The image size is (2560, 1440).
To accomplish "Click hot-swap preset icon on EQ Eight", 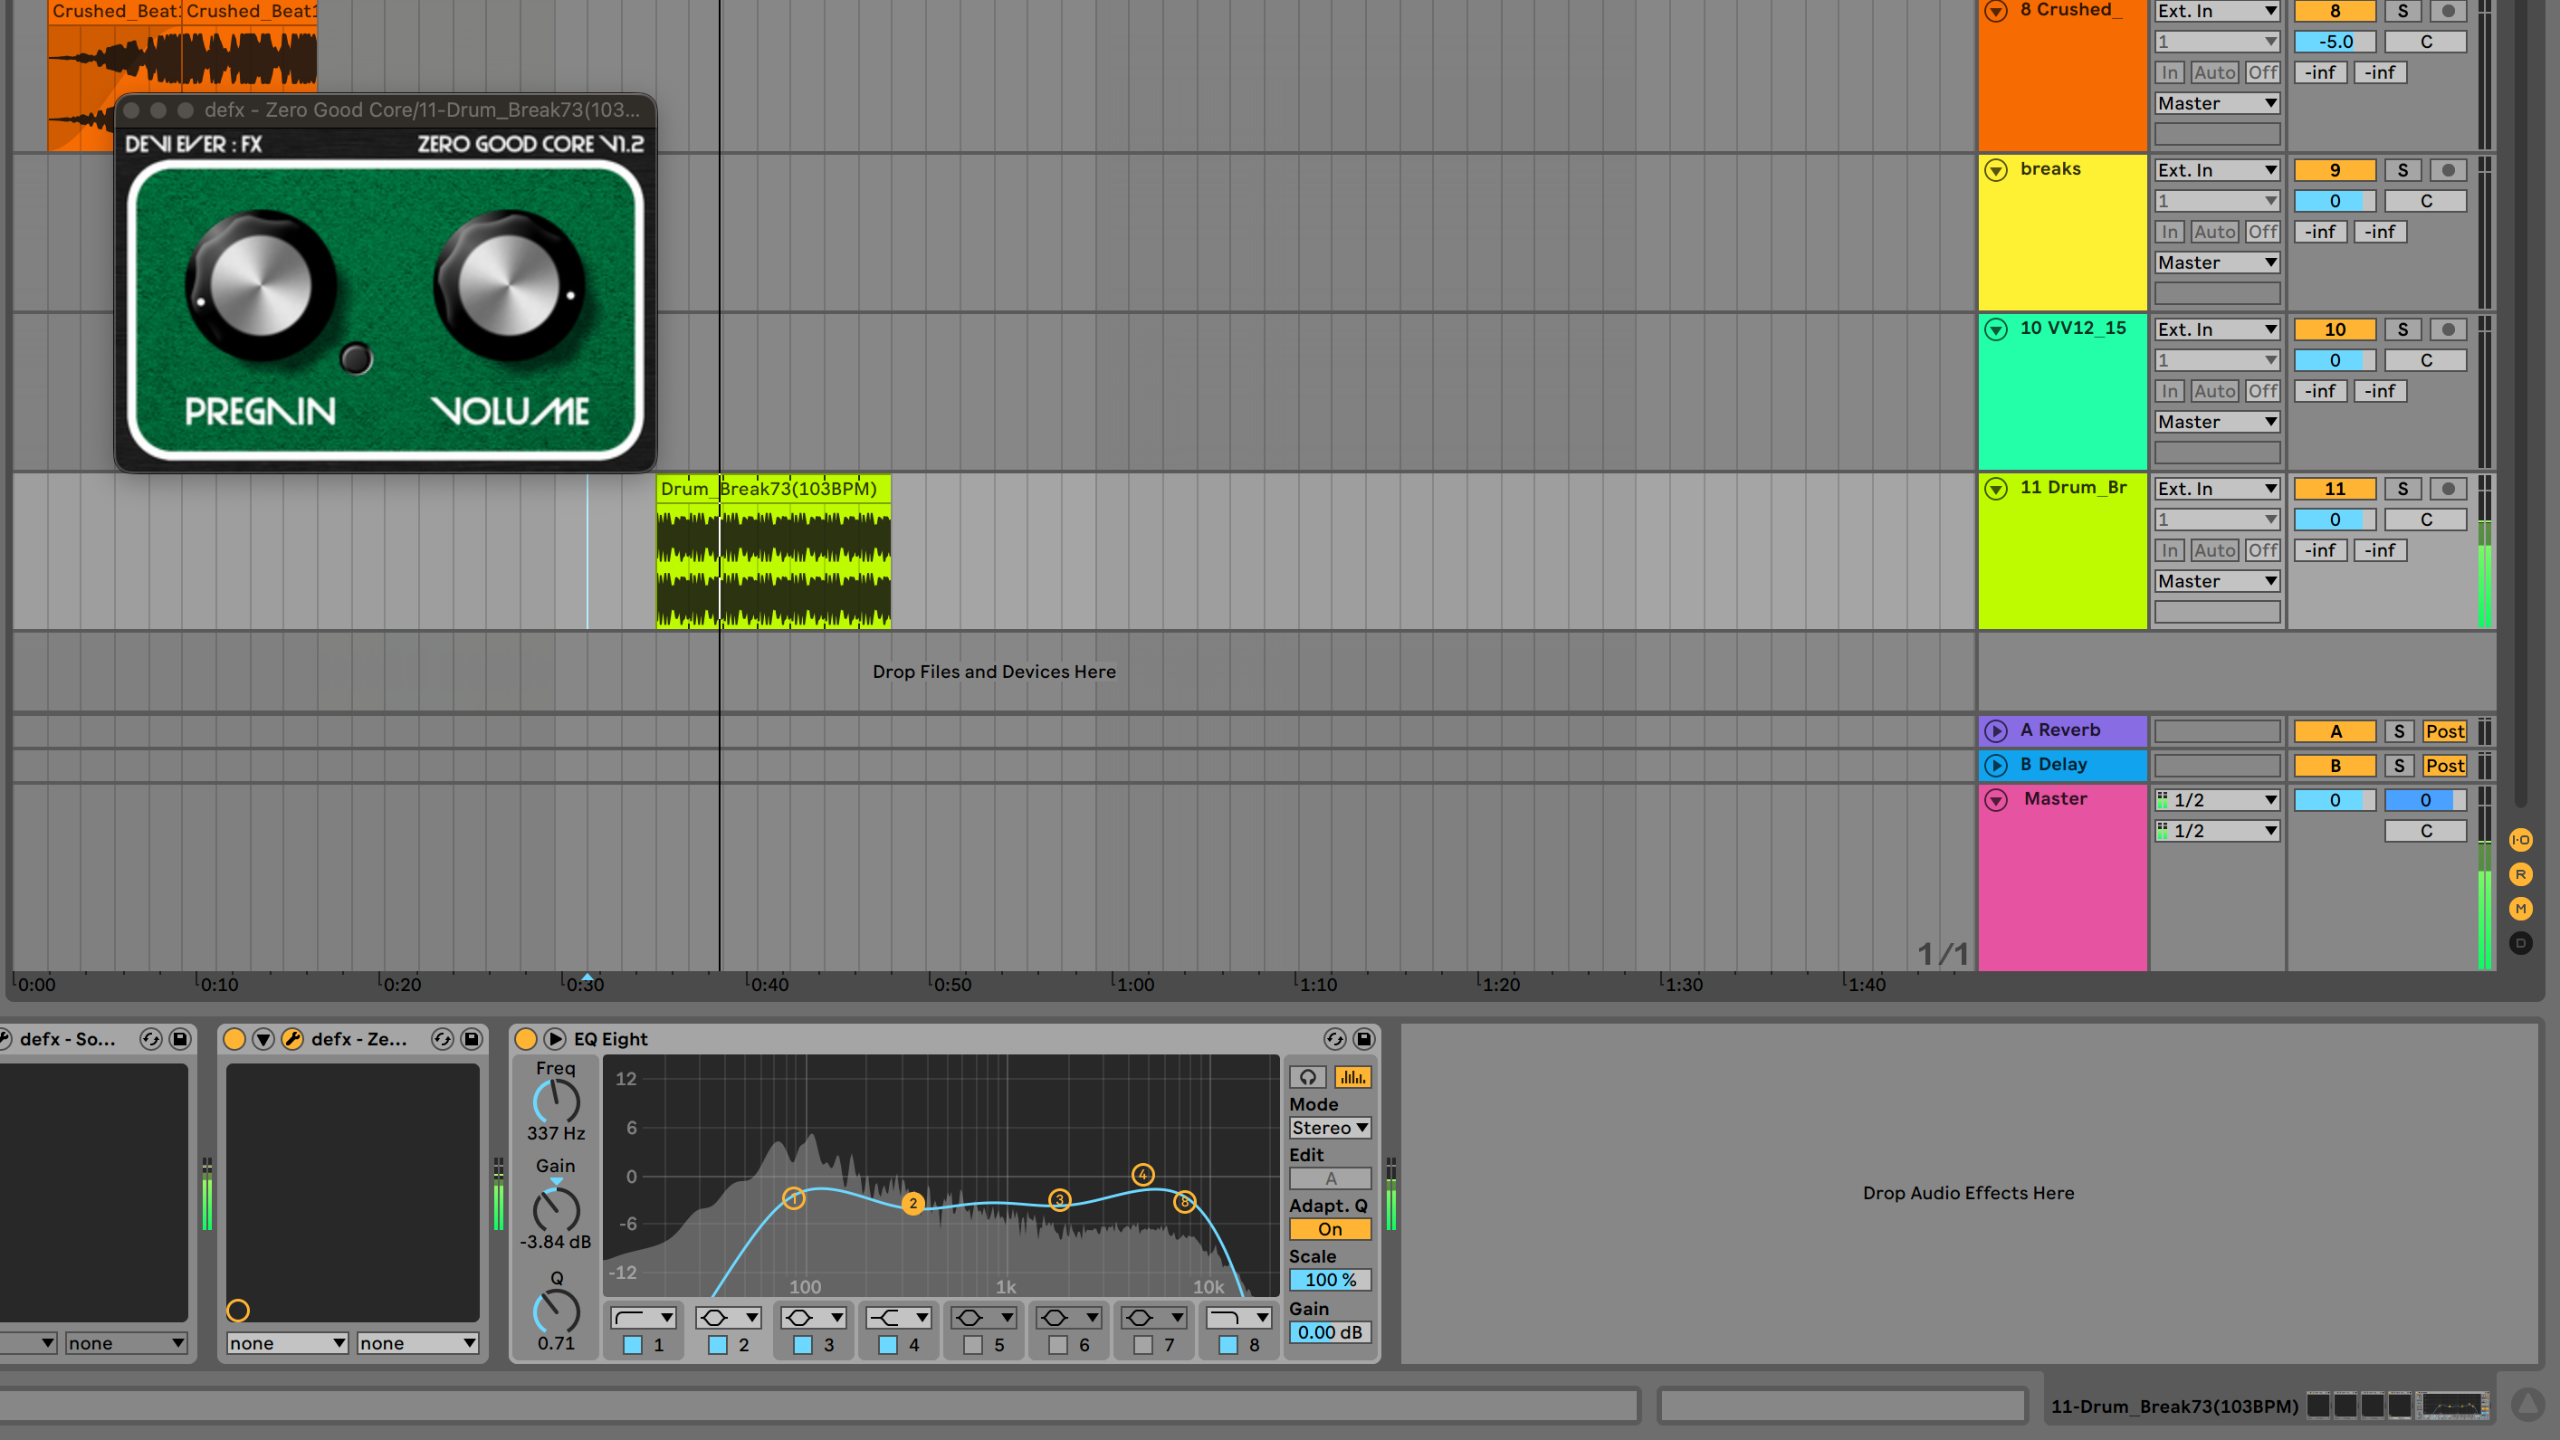I will 1335,1039.
